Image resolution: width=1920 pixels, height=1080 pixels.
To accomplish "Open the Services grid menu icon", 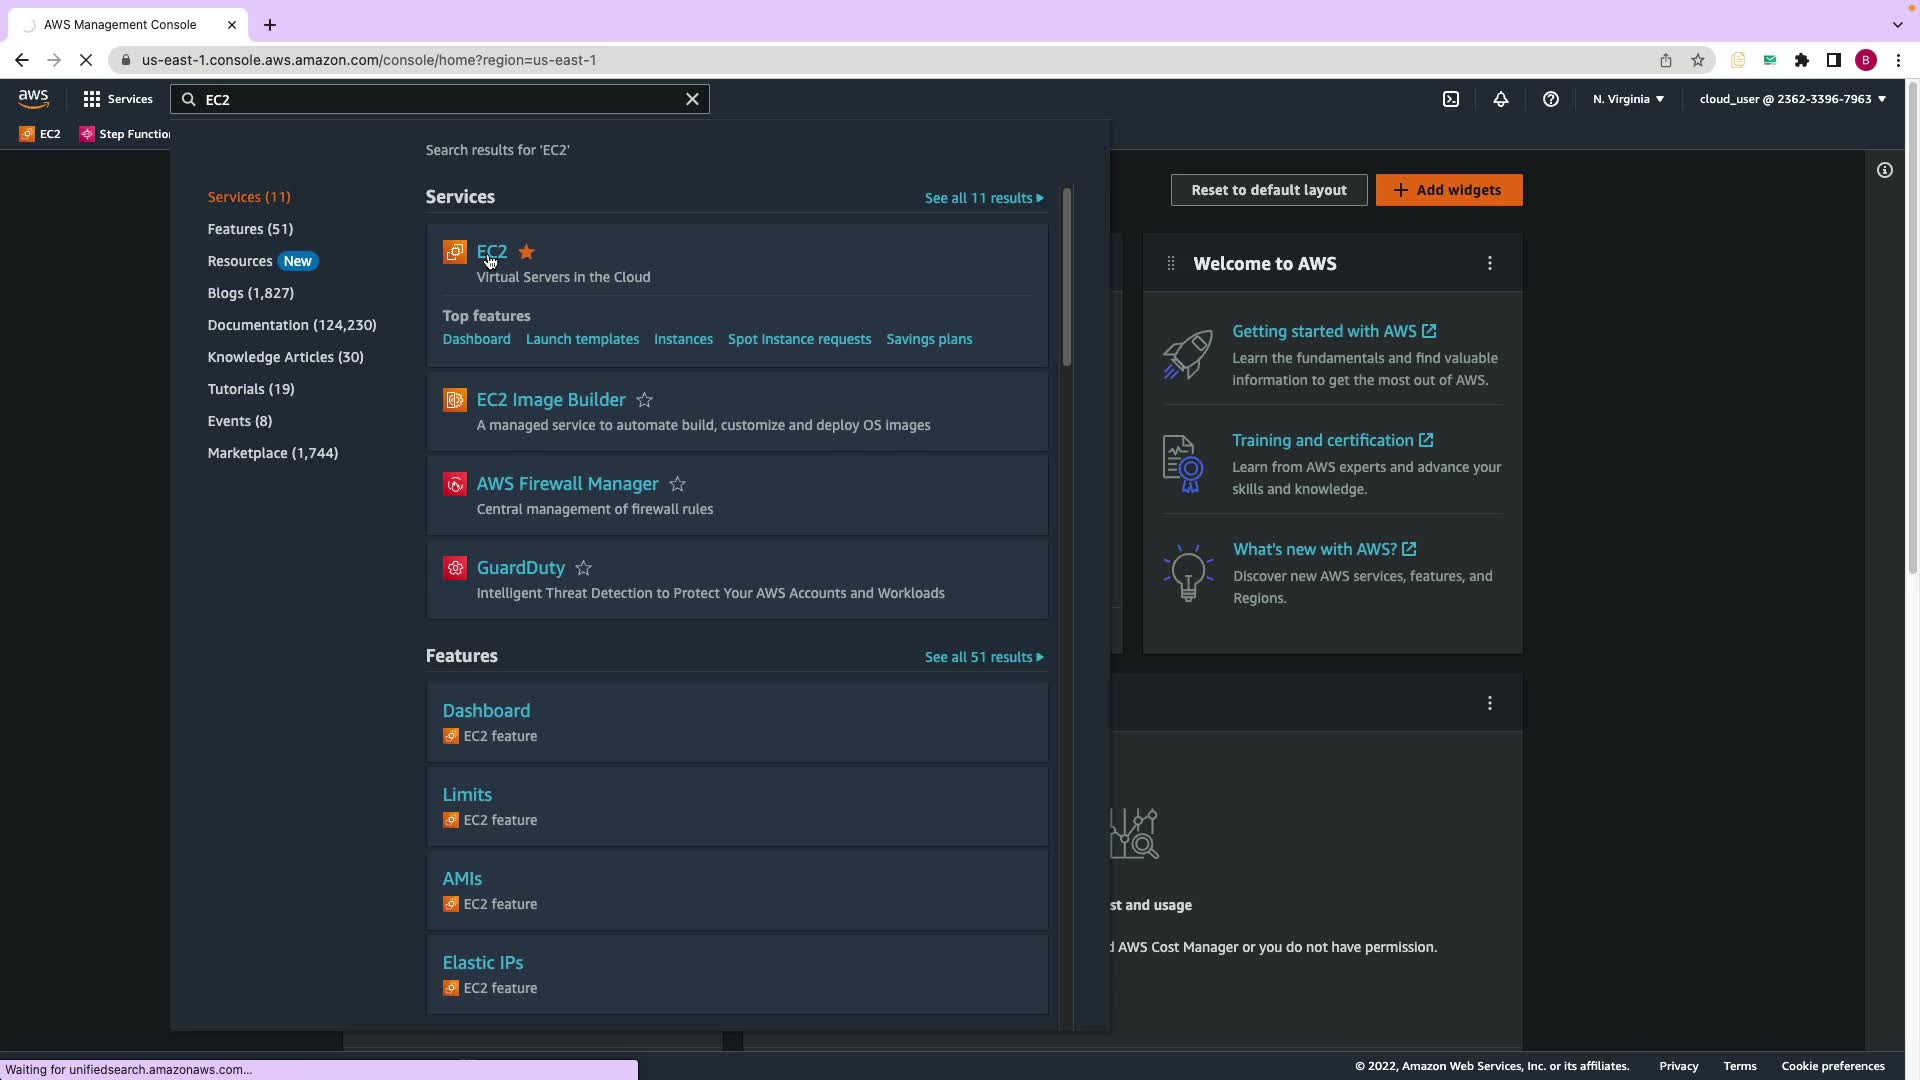I will 92,99.
